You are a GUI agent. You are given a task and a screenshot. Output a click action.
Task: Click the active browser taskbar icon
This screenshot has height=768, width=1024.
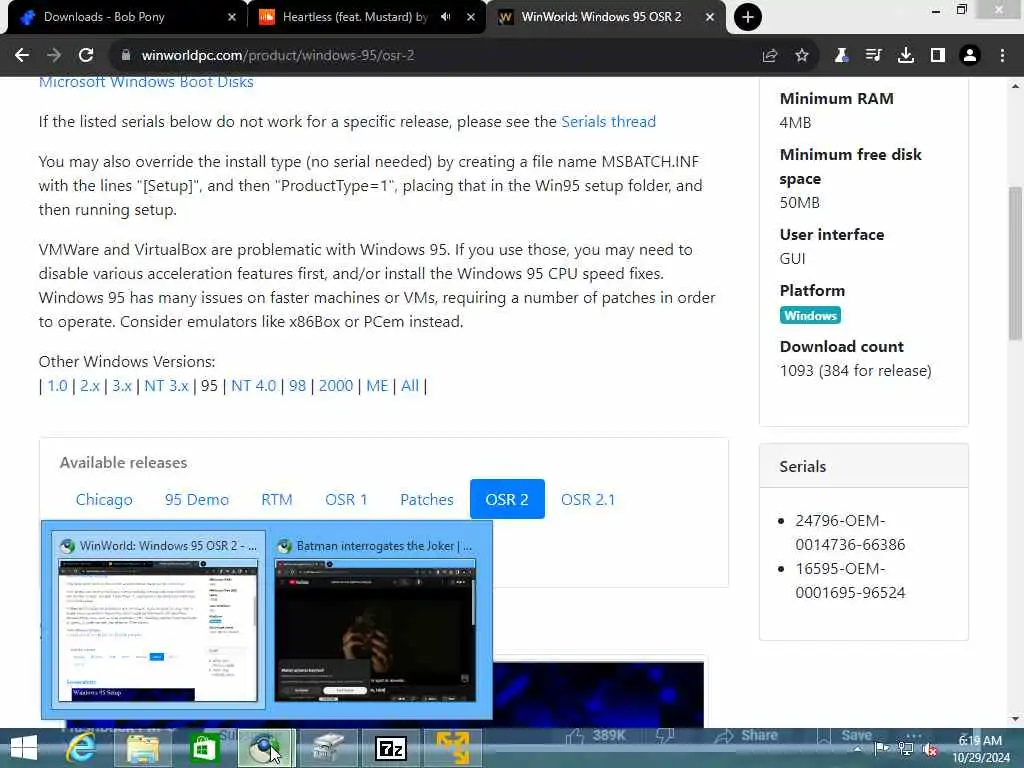tap(266, 748)
